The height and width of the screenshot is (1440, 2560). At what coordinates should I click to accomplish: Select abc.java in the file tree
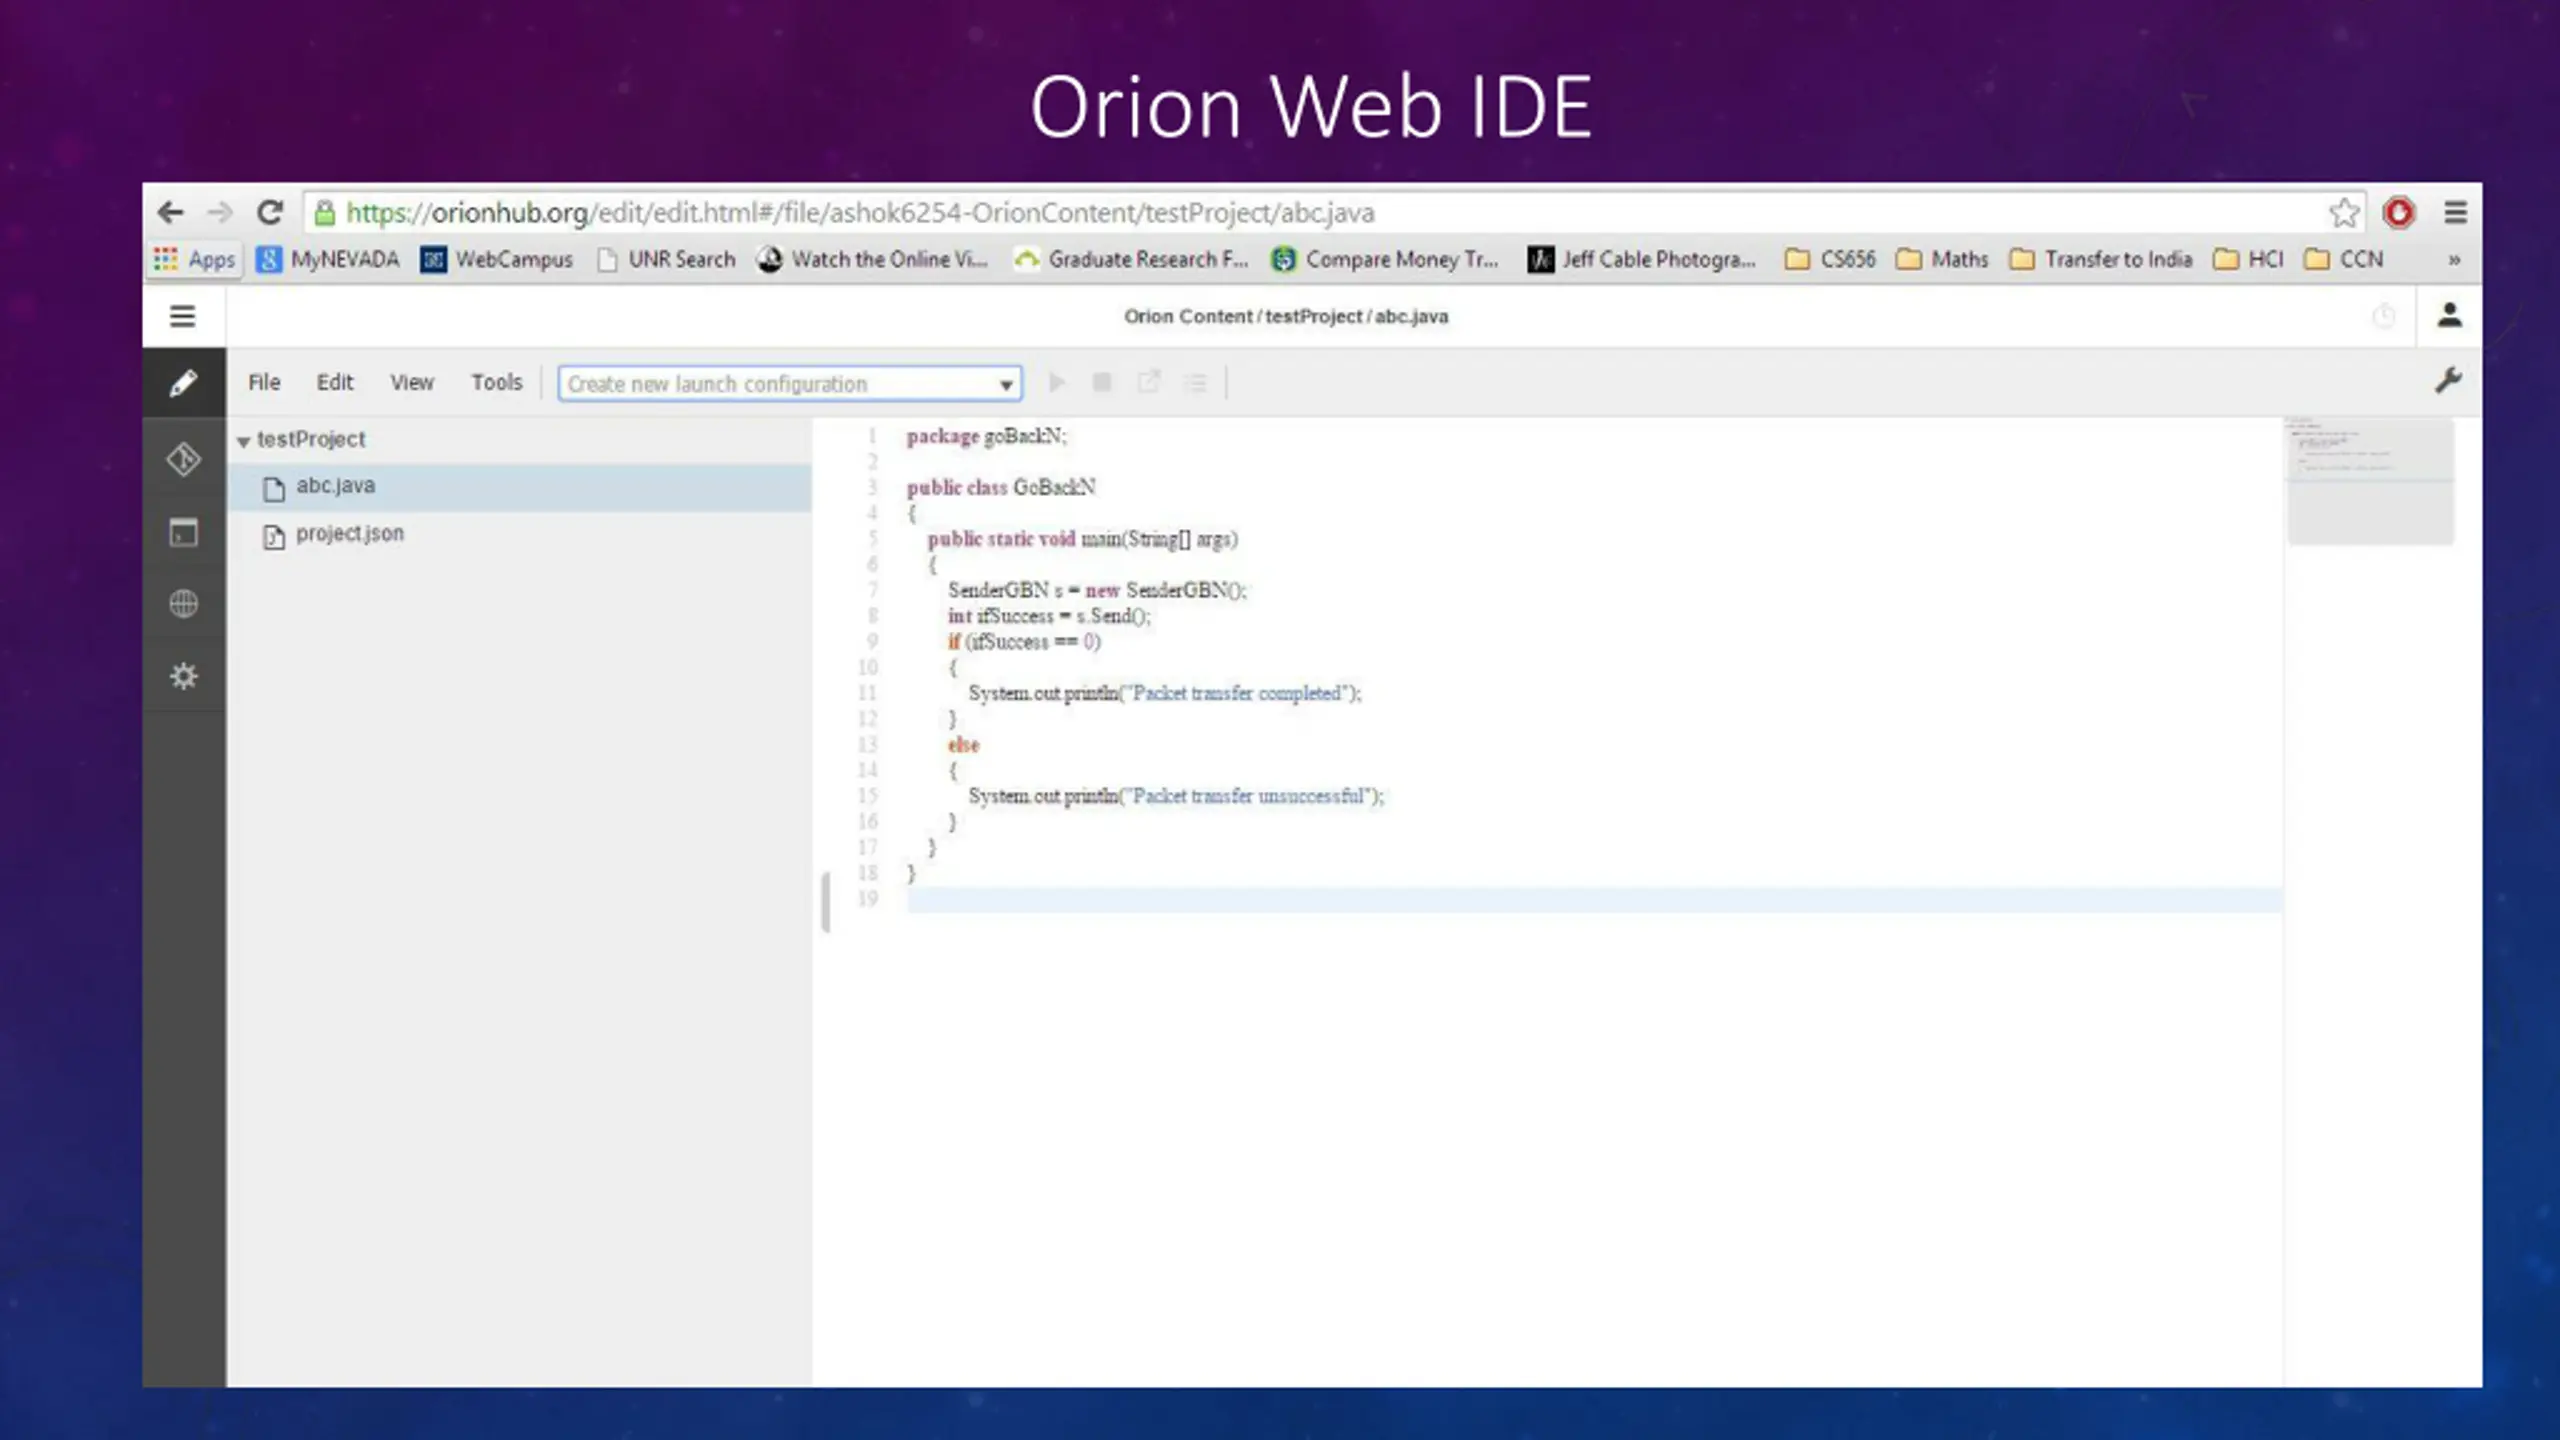coord(520,487)
